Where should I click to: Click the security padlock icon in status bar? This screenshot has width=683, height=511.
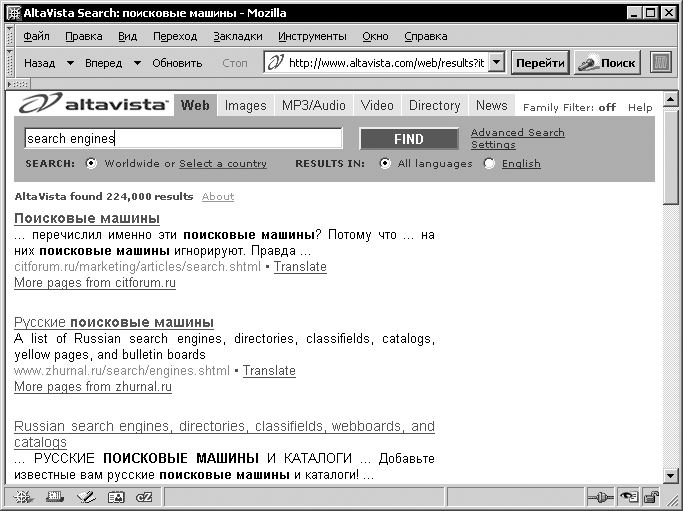[650, 497]
